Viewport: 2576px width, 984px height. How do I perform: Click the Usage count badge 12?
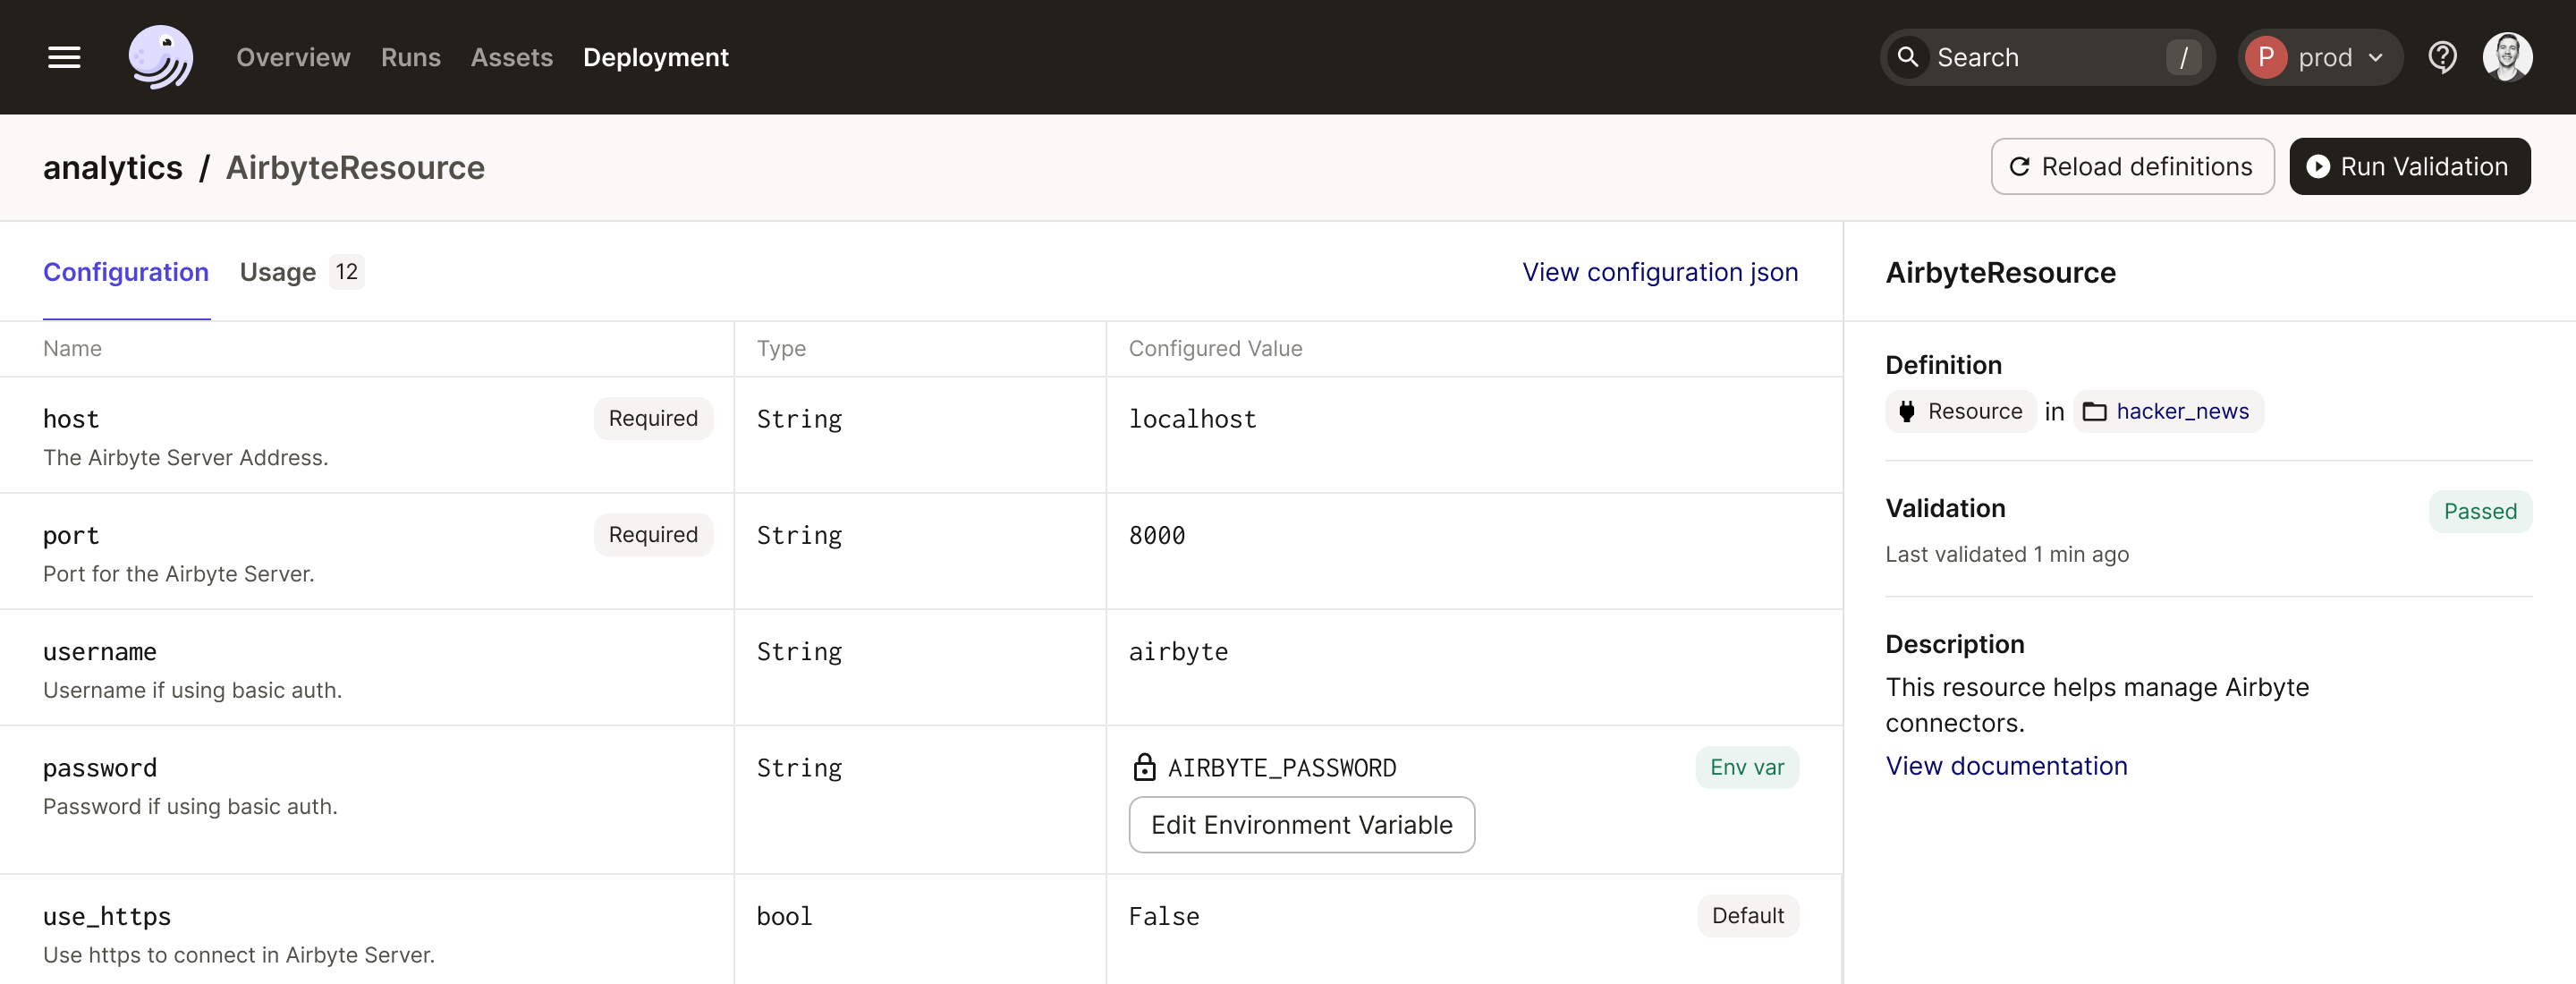pyautogui.click(x=346, y=272)
